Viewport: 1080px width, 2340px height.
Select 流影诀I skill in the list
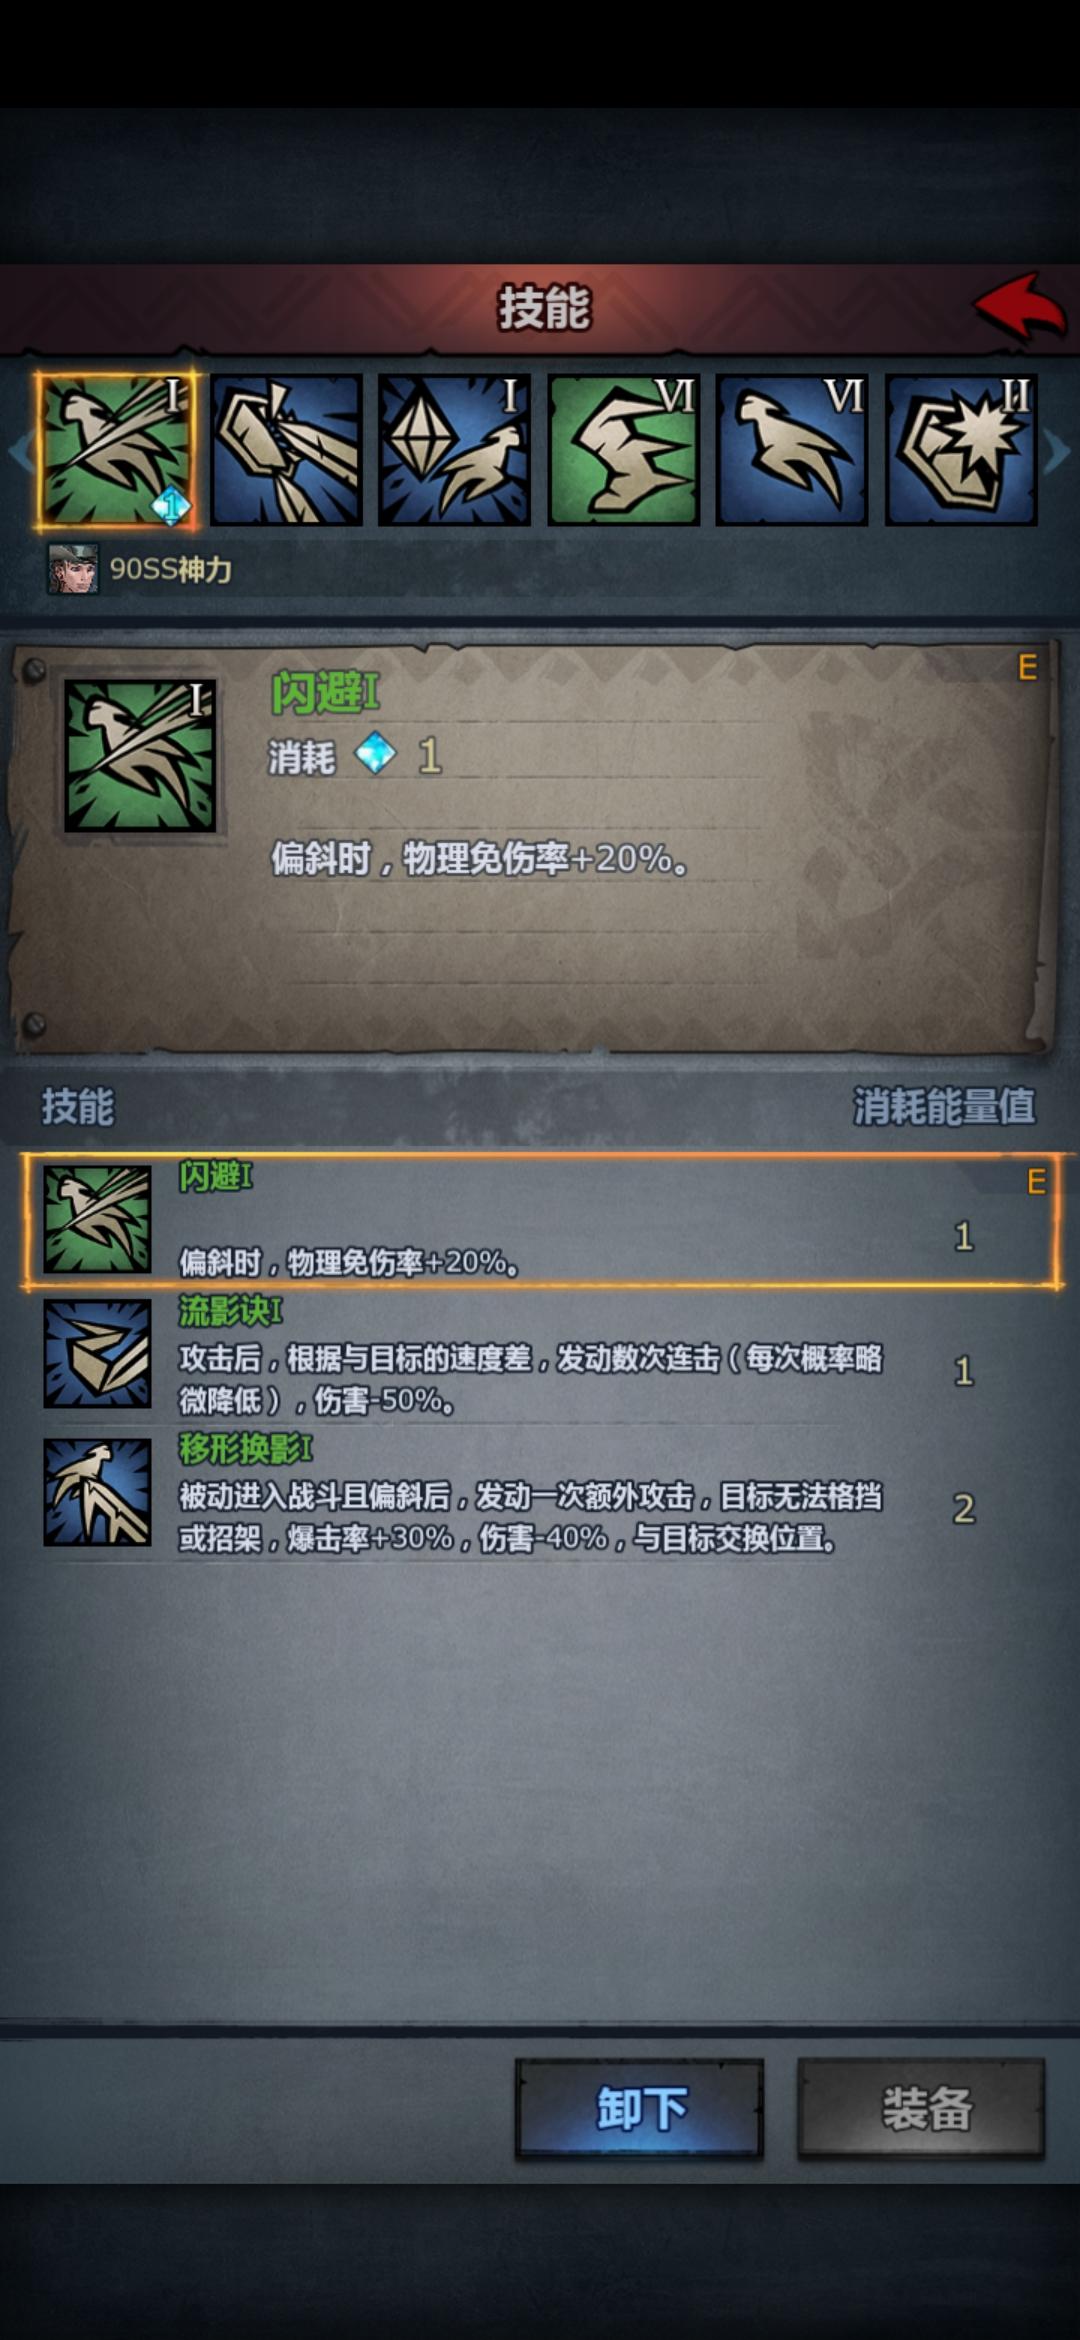(540, 1356)
